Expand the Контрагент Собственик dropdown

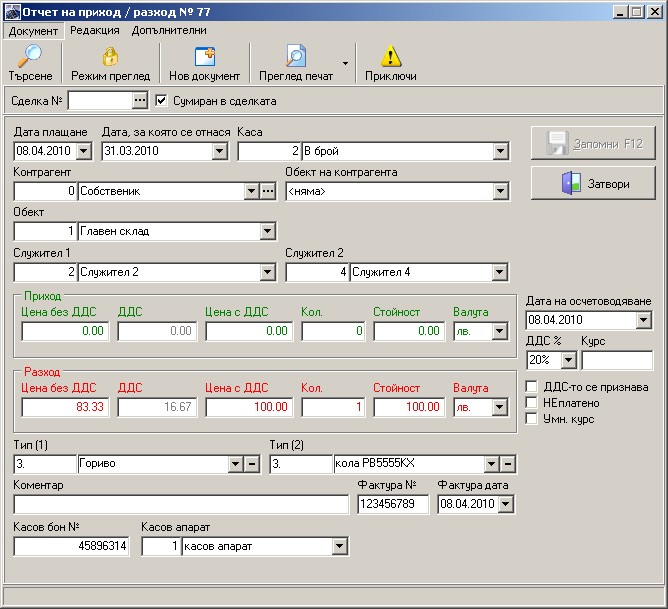(x=251, y=191)
